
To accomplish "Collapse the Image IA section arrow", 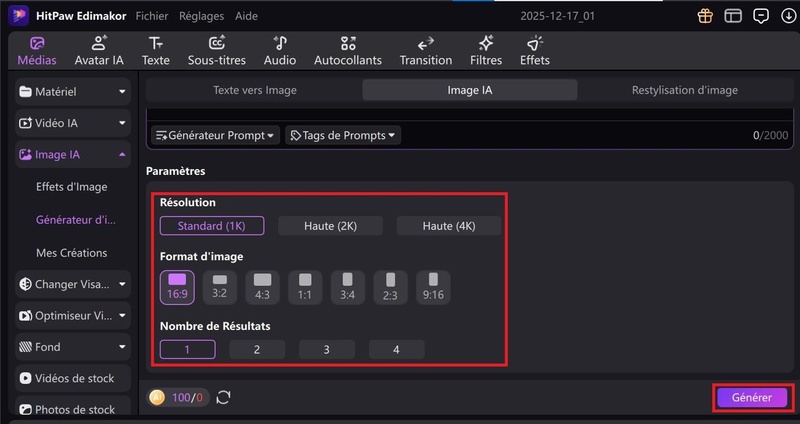I will pos(122,155).
